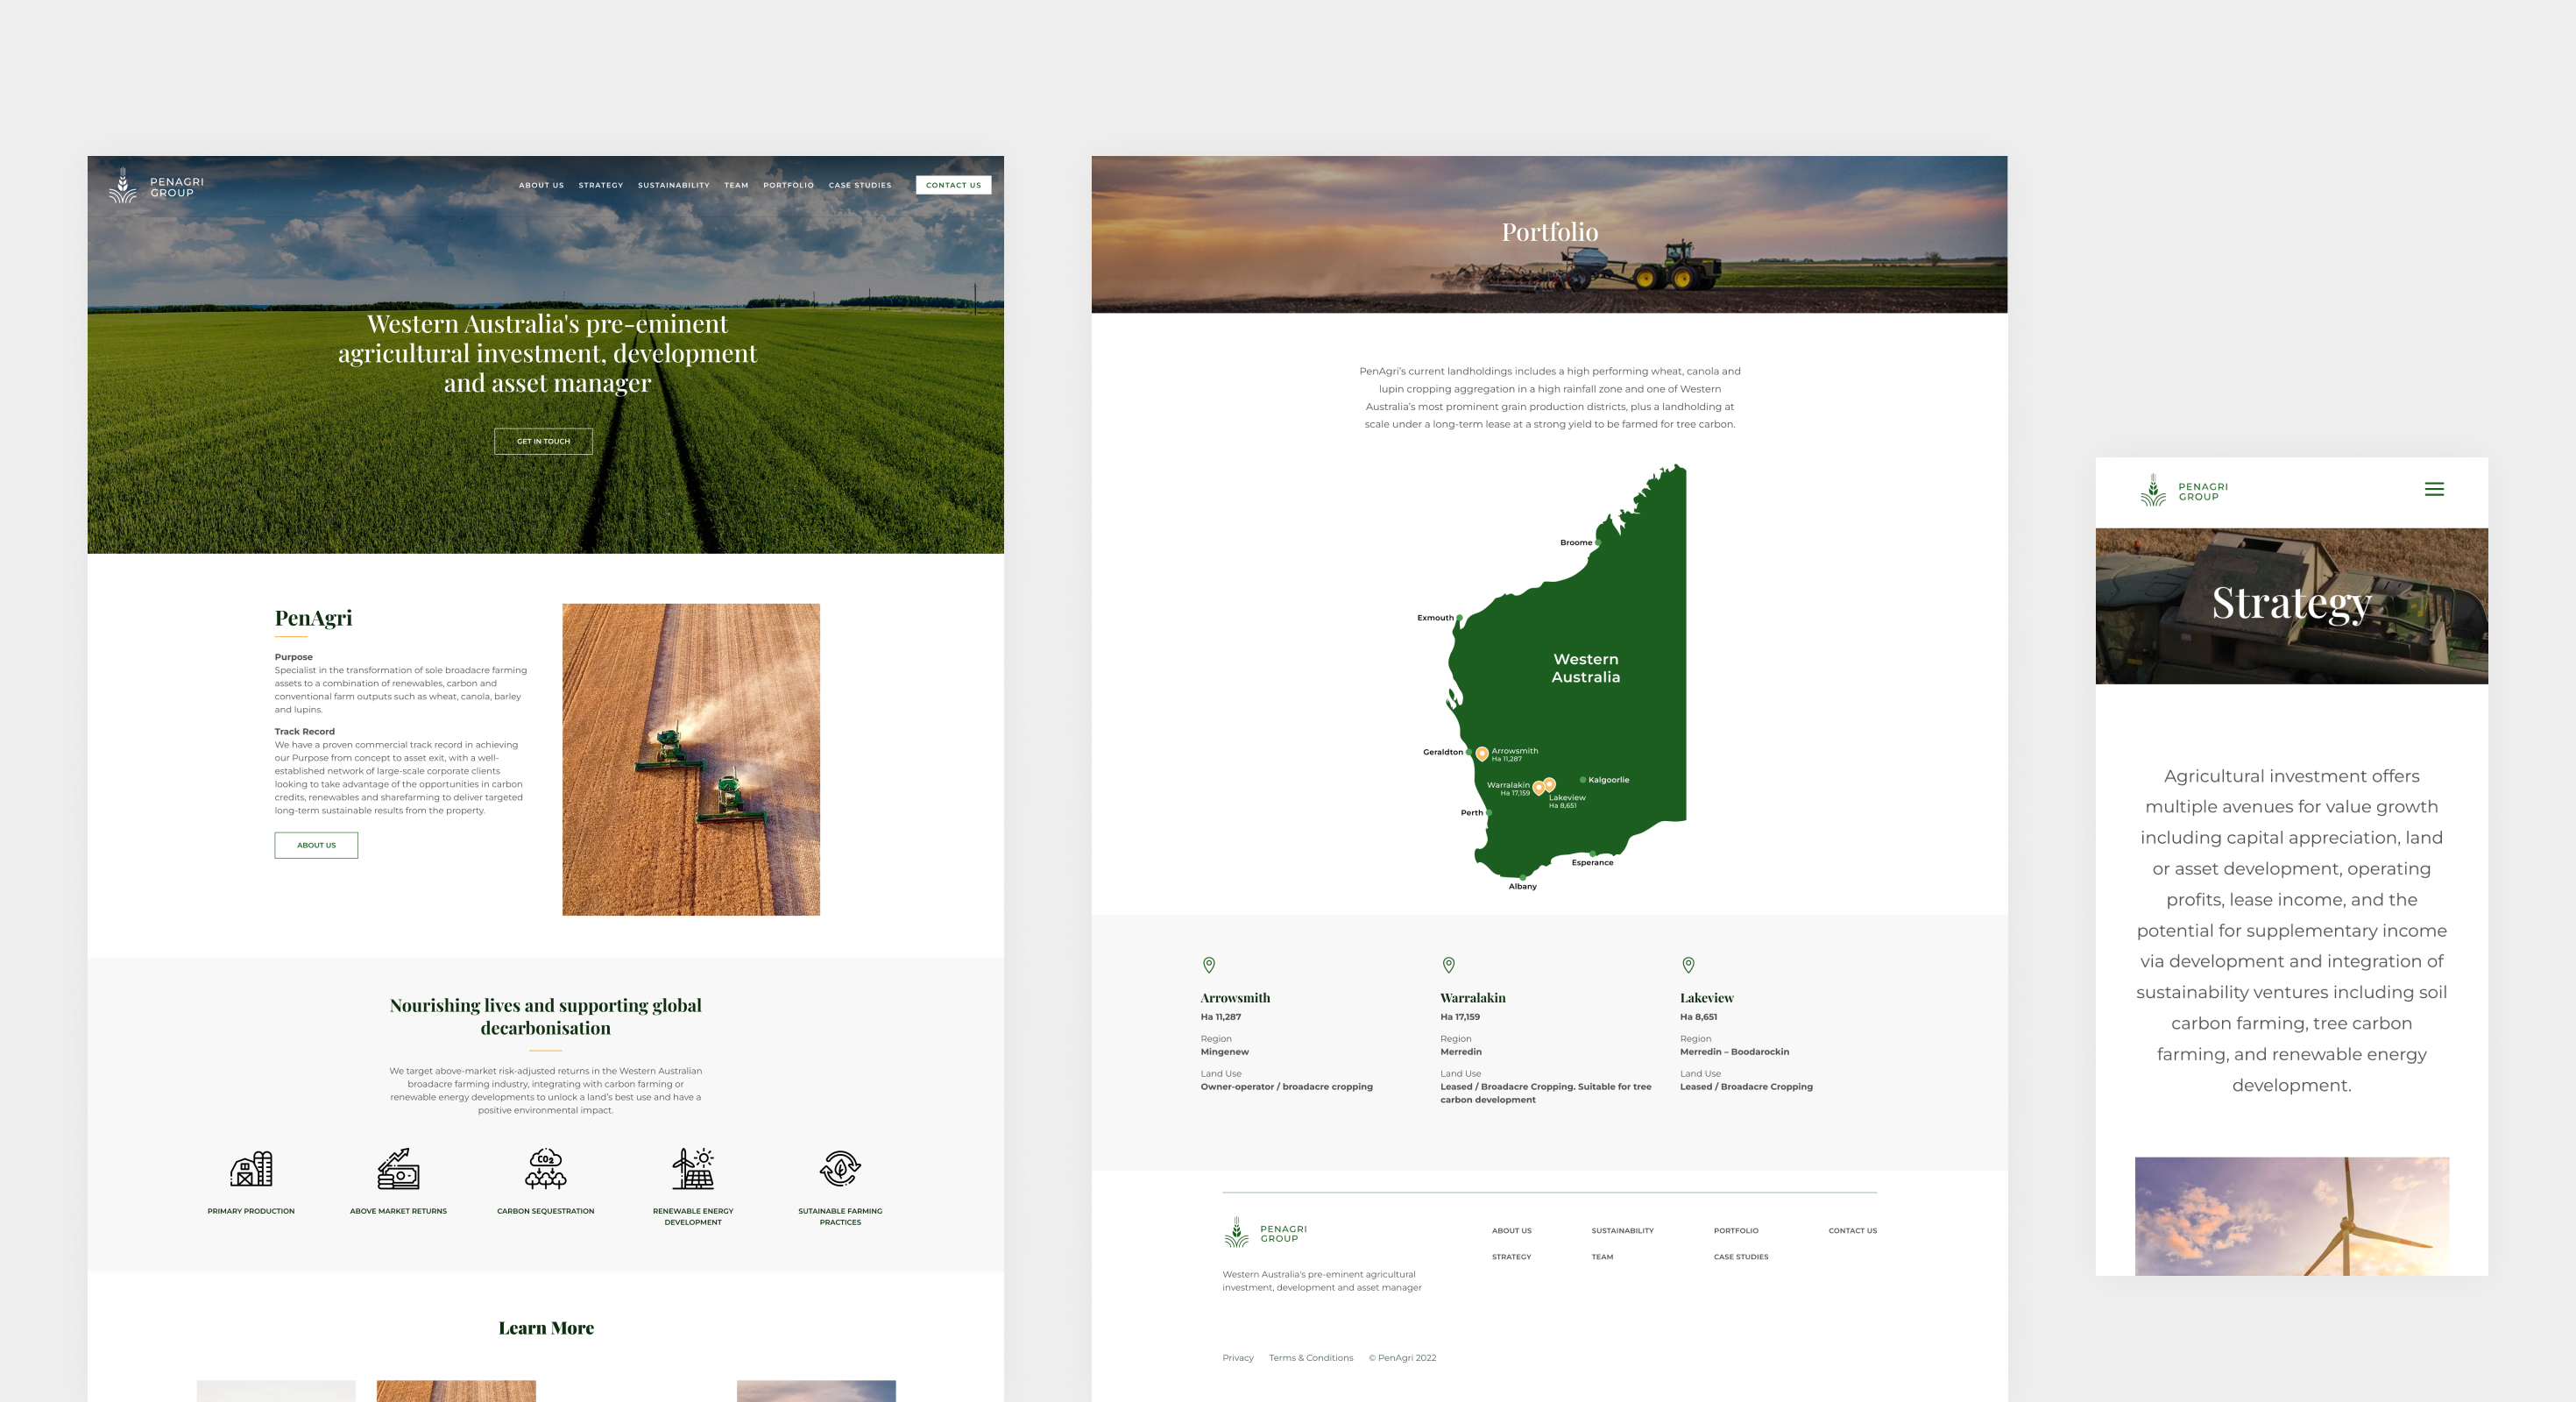The width and height of the screenshot is (2576, 1402).
Task: Click the Carbon Sequestration CO2 icon
Action: tap(545, 1168)
